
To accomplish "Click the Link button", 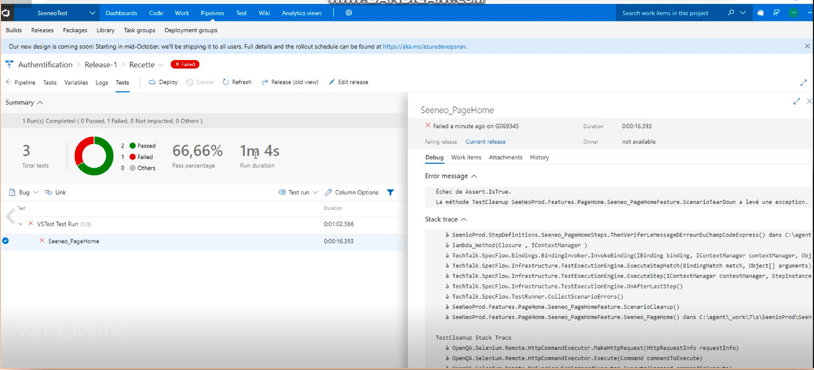I will click(56, 192).
